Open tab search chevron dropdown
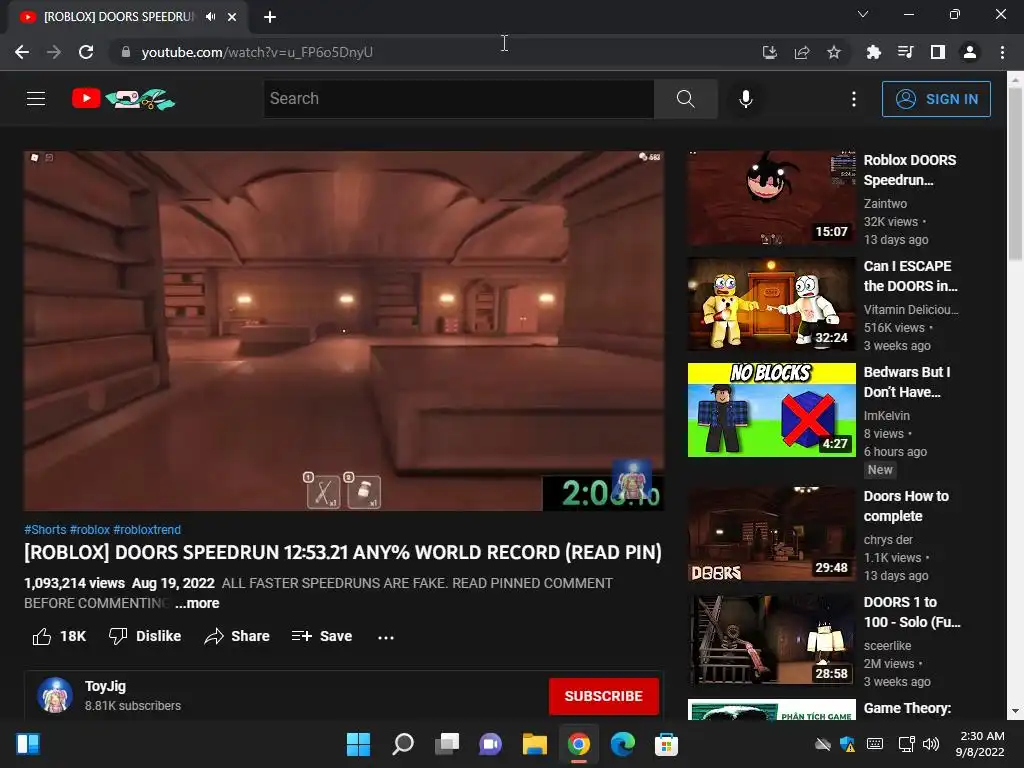The width and height of the screenshot is (1024, 768). point(863,14)
